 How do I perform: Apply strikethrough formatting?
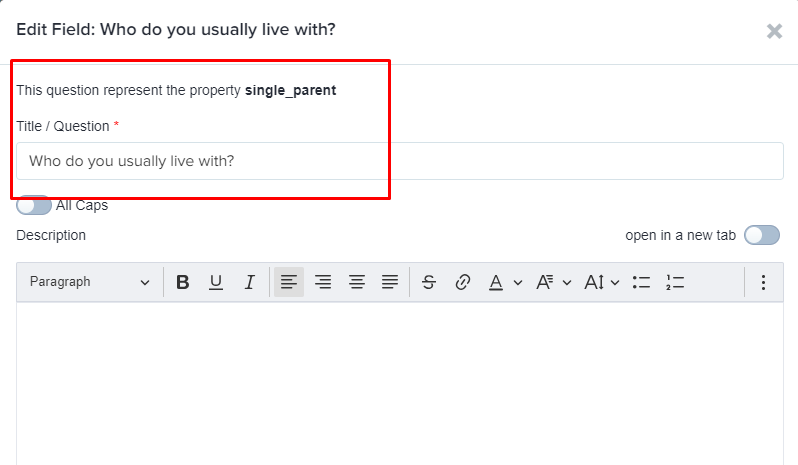(x=429, y=282)
